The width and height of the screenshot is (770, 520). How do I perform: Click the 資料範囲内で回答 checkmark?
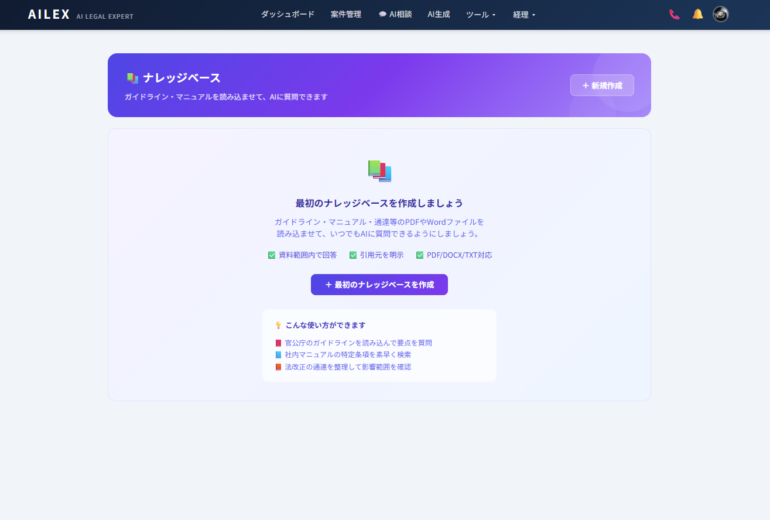[x=271, y=255]
